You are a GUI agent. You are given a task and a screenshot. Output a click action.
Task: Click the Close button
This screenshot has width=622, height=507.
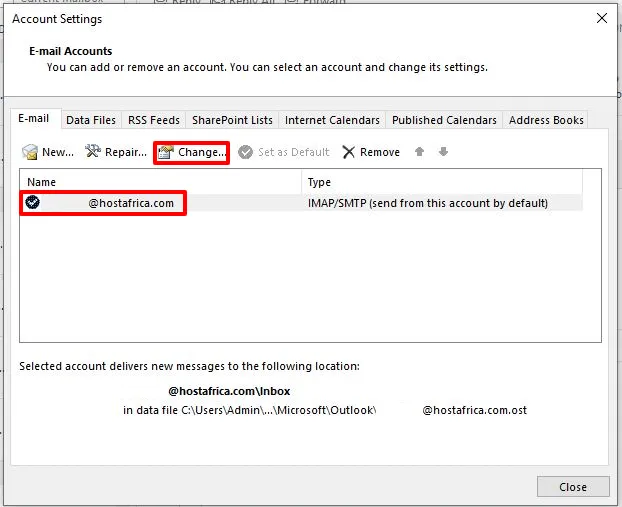[573, 487]
